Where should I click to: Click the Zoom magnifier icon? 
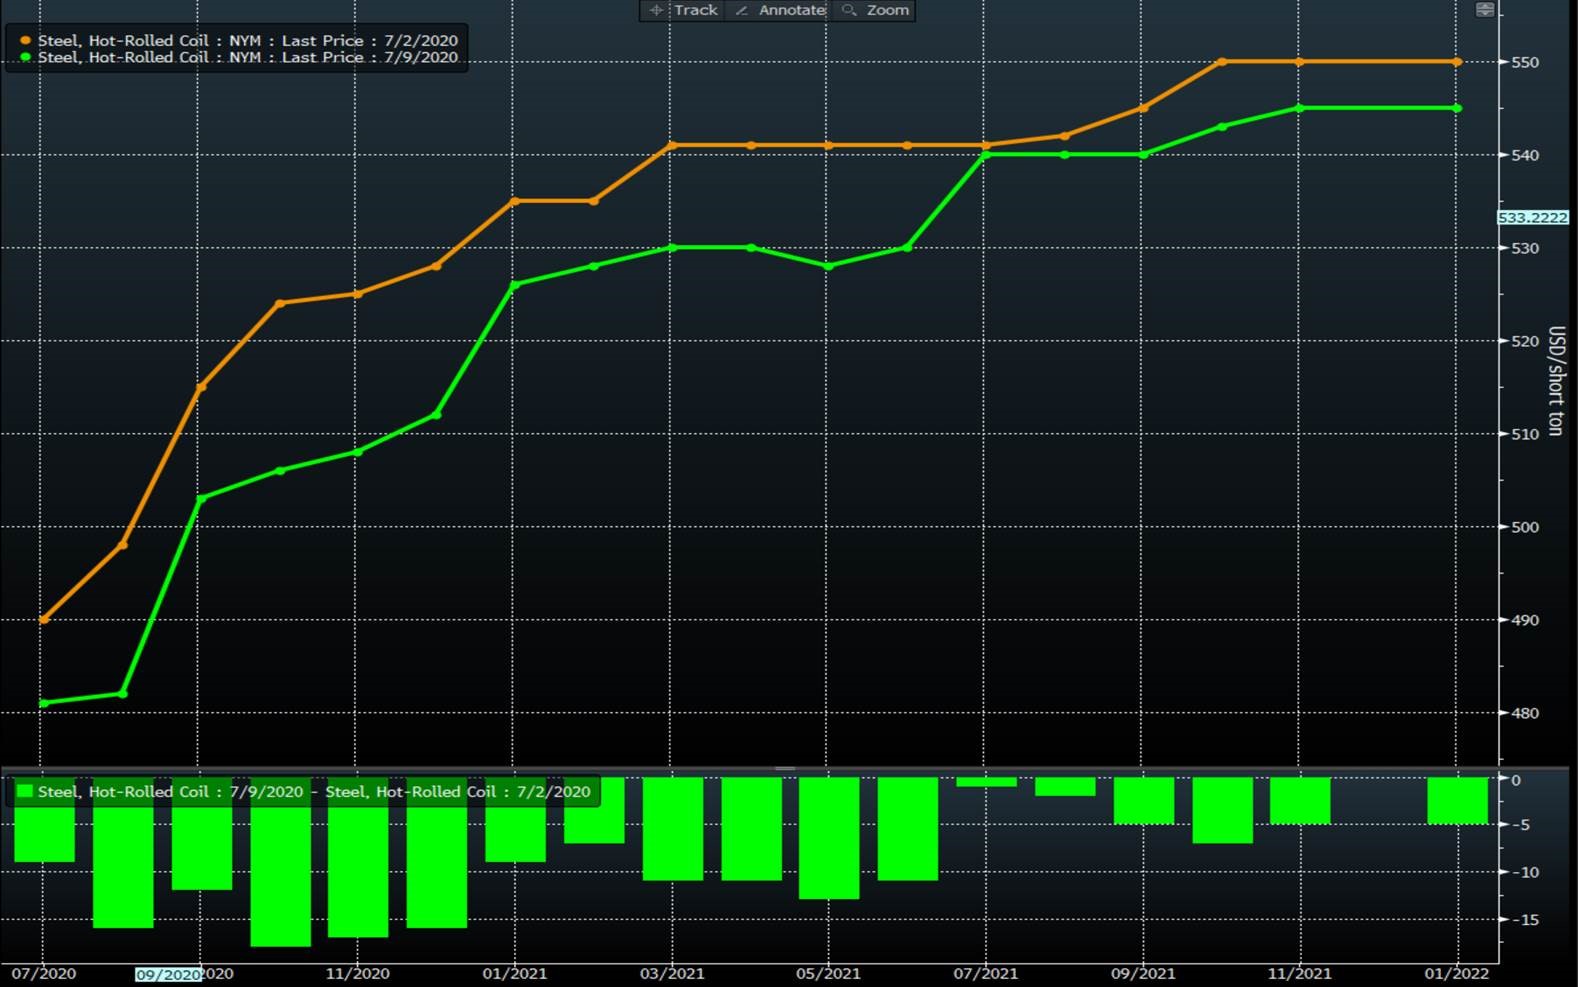(x=849, y=10)
